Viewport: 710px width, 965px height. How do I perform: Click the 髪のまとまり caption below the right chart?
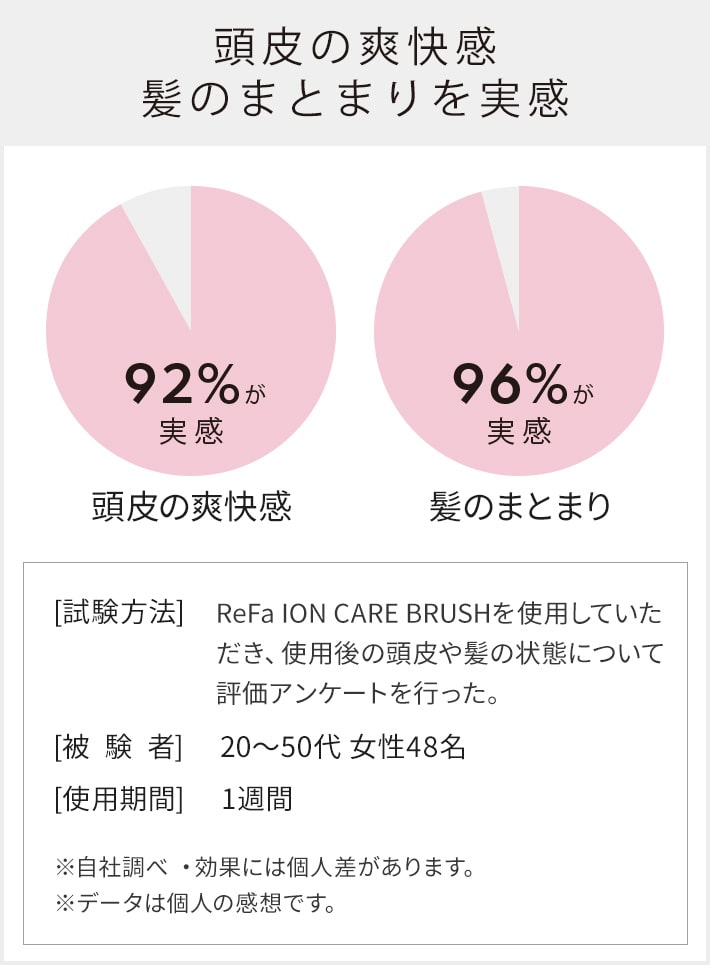[520, 507]
